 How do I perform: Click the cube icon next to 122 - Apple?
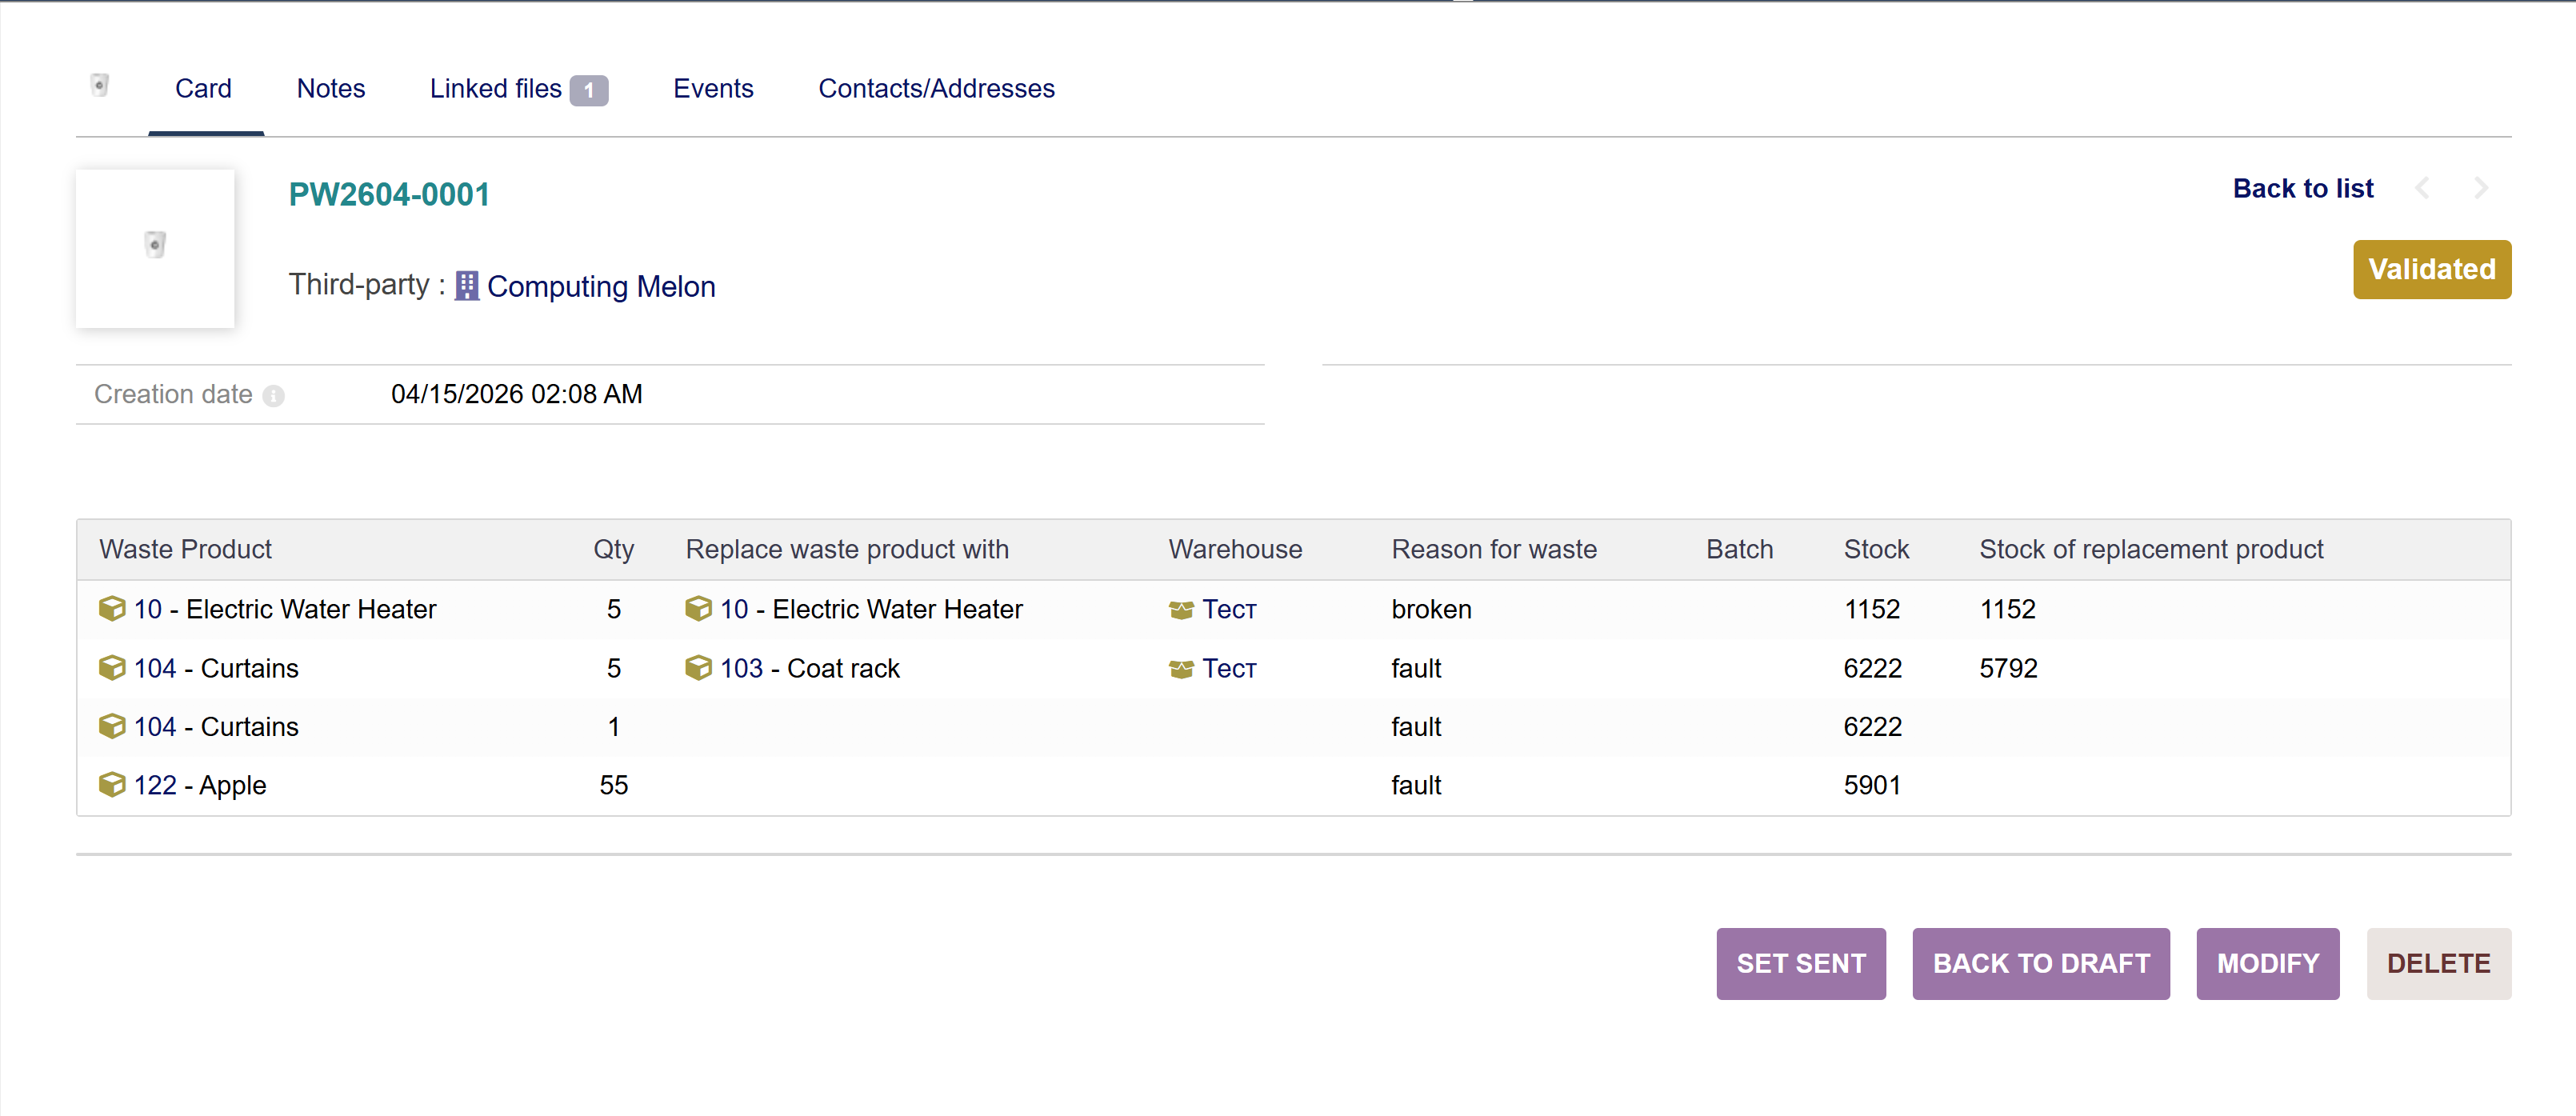pyautogui.click(x=112, y=784)
